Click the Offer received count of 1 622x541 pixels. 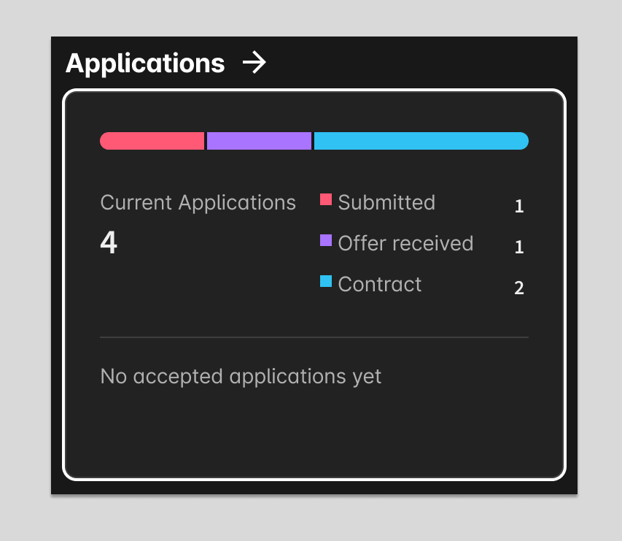519,247
